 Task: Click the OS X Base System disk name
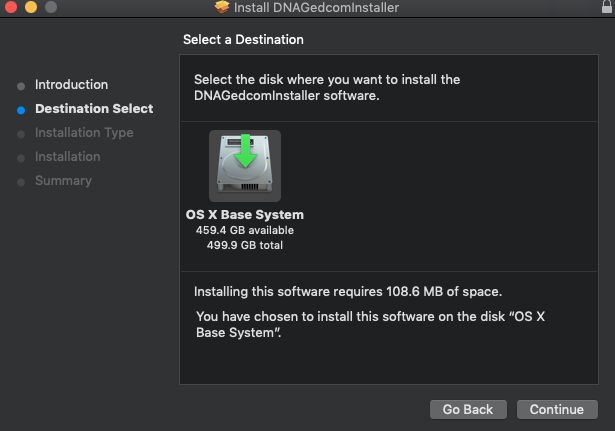point(245,215)
